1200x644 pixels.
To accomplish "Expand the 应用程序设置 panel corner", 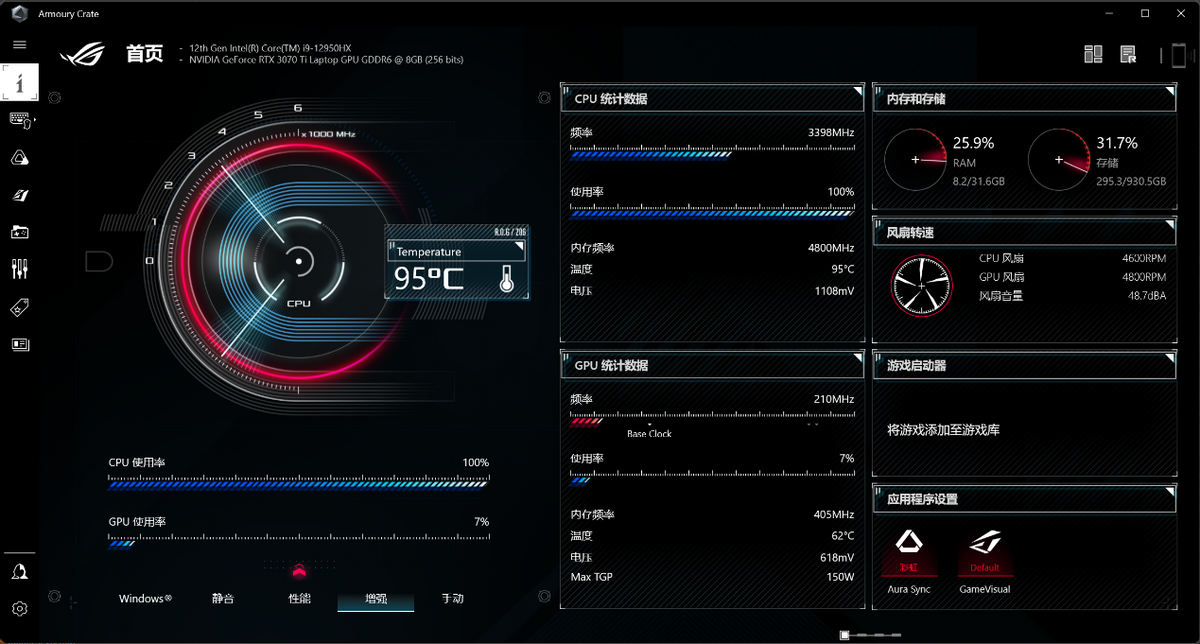I will click(x=1169, y=492).
